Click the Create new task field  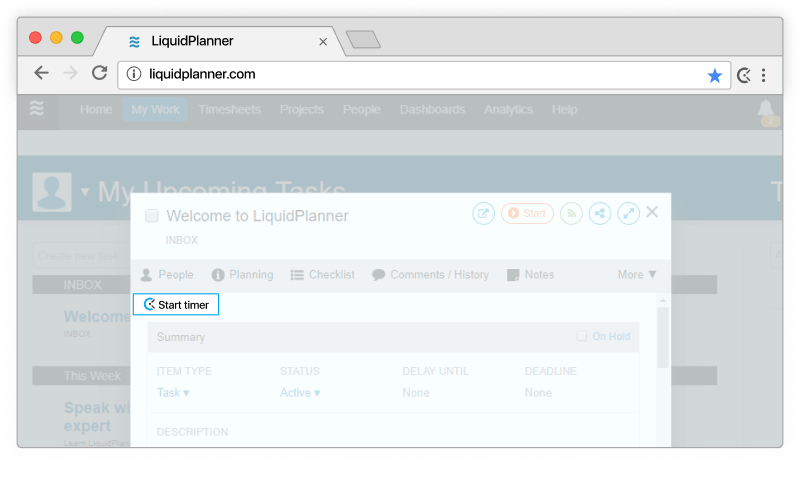pos(82,256)
